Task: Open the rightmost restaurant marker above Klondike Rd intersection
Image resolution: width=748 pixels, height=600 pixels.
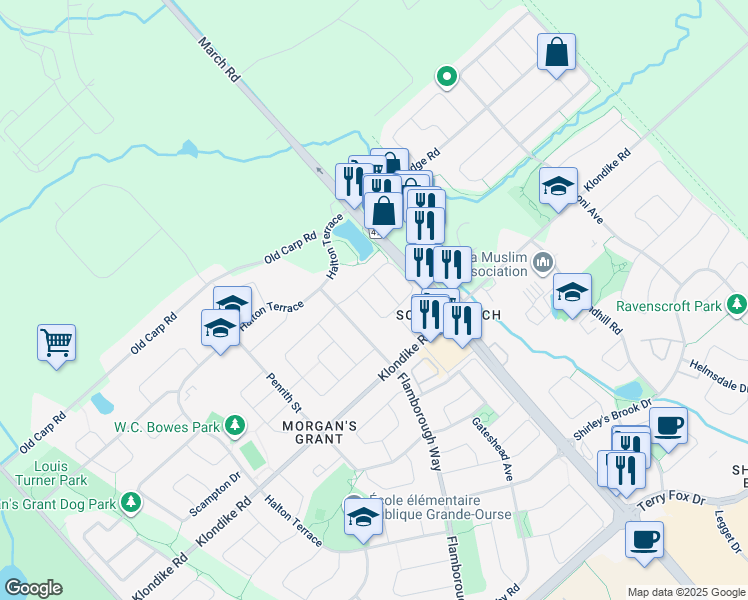Action: tap(462, 323)
